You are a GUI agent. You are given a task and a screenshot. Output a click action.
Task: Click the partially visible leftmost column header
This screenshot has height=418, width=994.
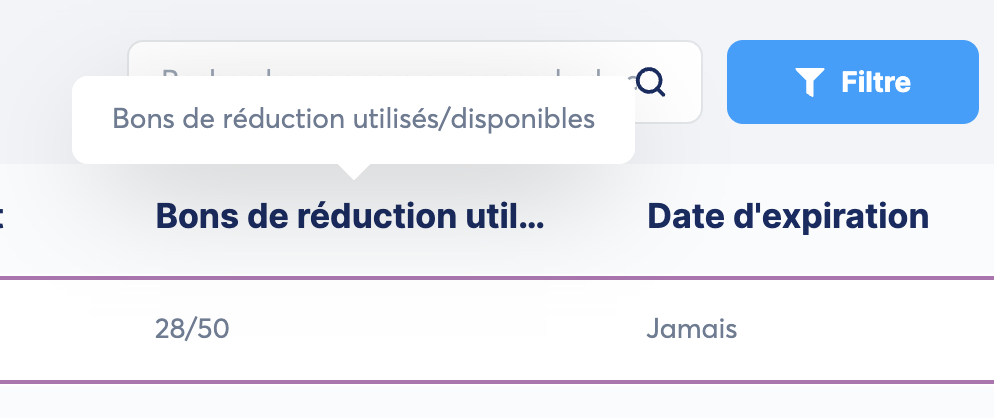[3, 216]
